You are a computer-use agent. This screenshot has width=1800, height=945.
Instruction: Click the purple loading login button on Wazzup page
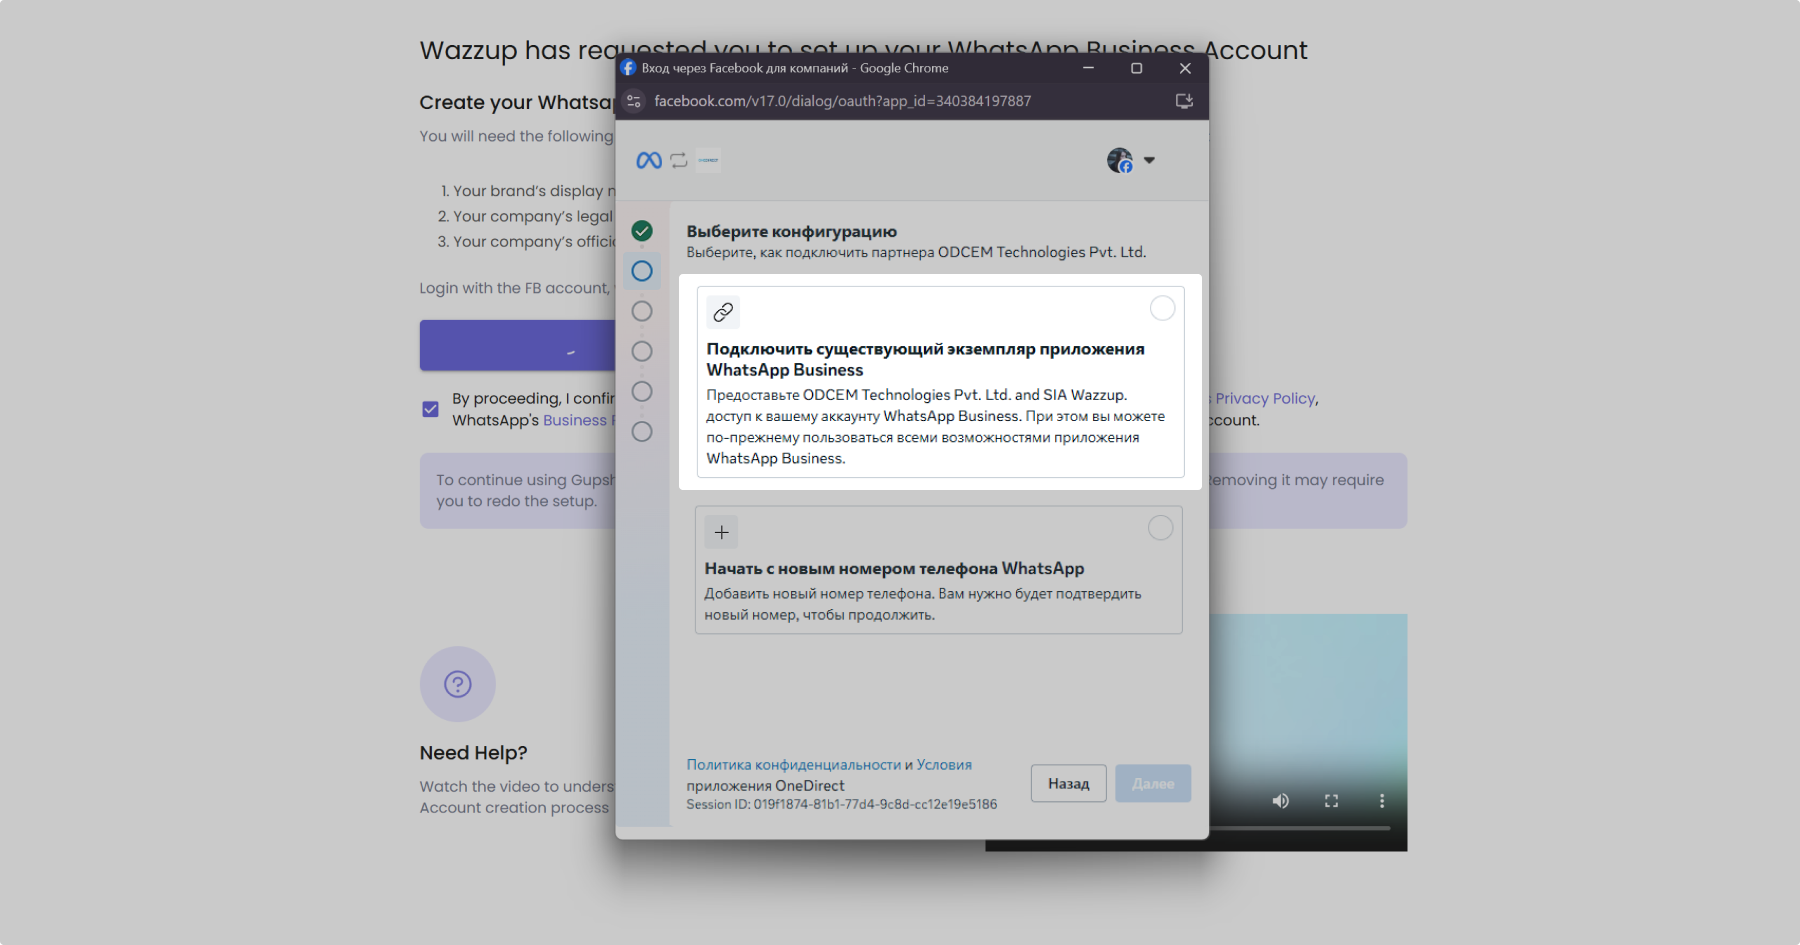[x=518, y=346]
